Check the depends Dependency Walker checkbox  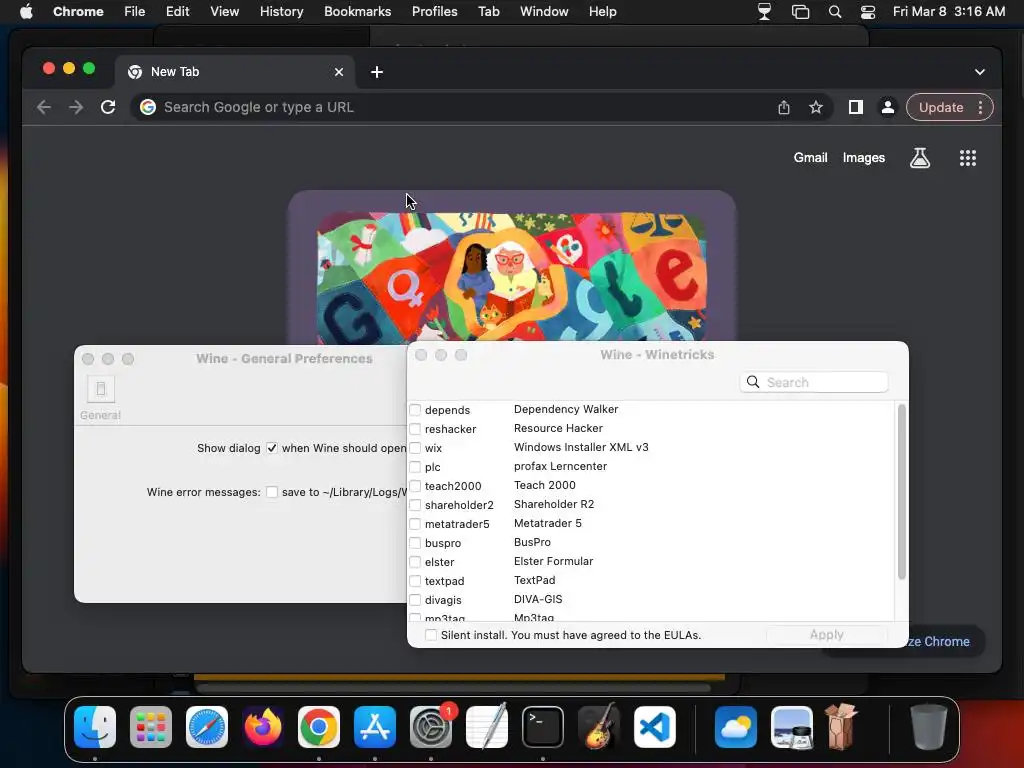point(415,410)
